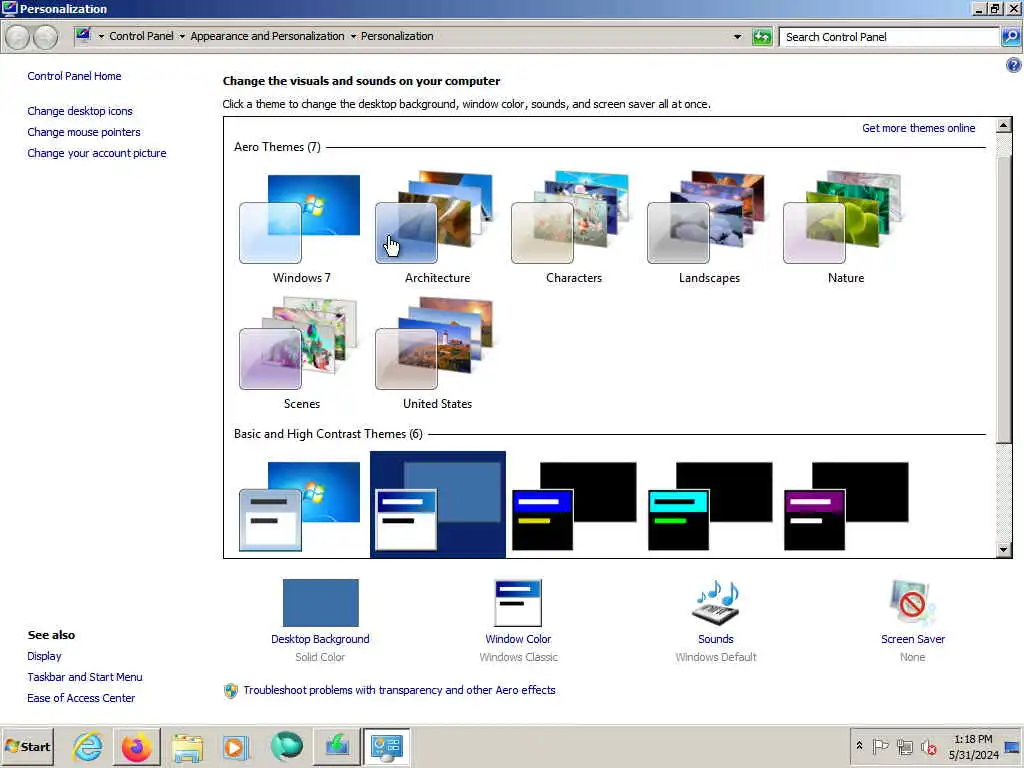
Task: Open the Sounds settings icon
Action: coord(716,602)
